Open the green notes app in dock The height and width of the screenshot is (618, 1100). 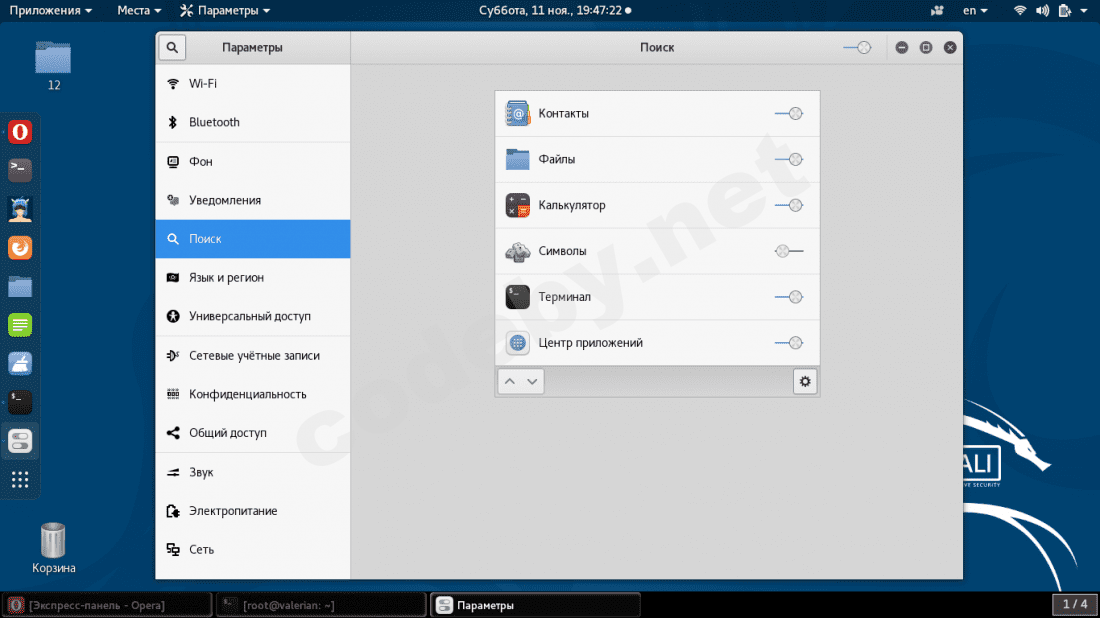coord(20,325)
